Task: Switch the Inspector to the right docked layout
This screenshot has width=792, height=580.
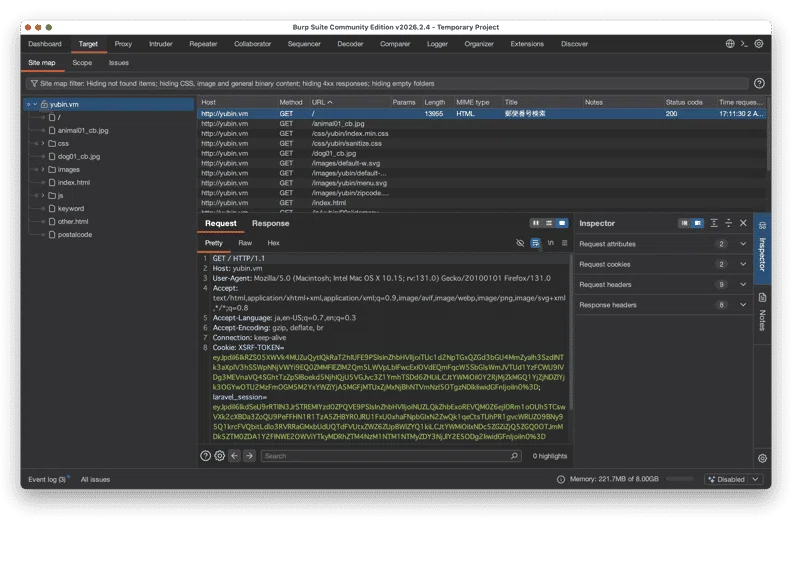Action: 698,223
